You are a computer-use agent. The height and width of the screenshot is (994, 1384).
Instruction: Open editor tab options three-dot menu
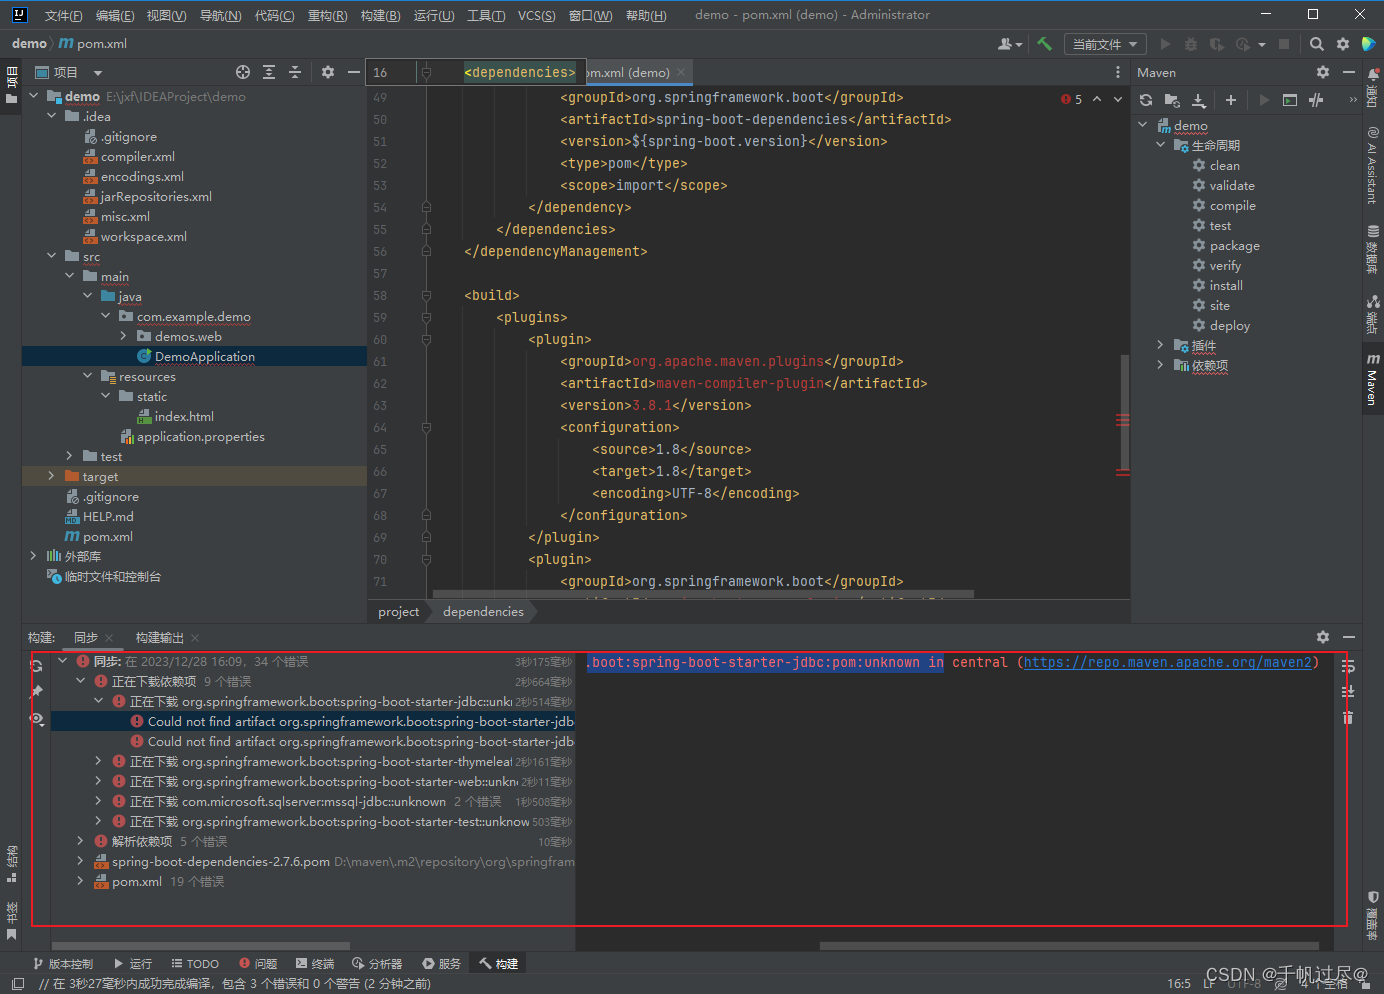[x=1118, y=72]
